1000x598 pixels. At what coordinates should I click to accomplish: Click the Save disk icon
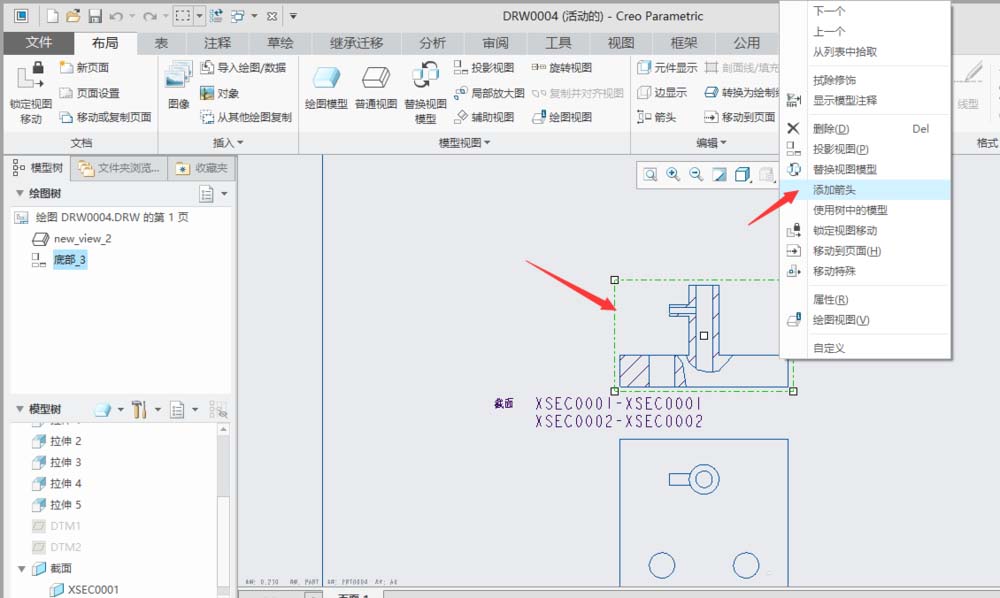pyautogui.click(x=95, y=16)
